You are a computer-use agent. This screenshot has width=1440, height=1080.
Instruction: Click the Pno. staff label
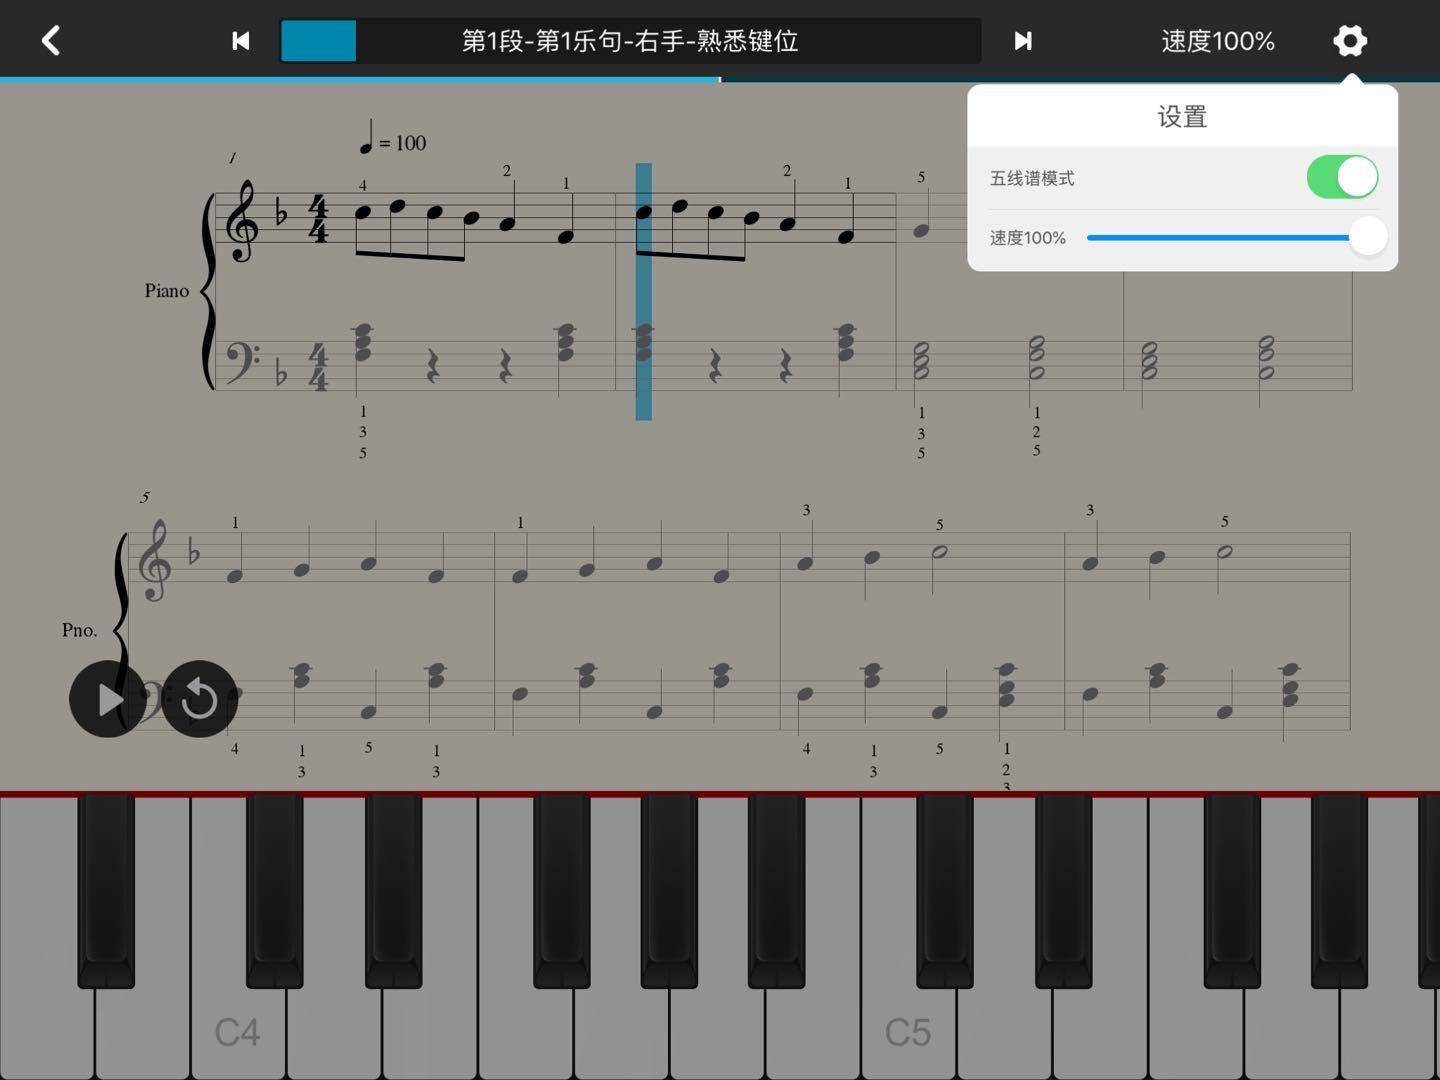pos(80,630)
